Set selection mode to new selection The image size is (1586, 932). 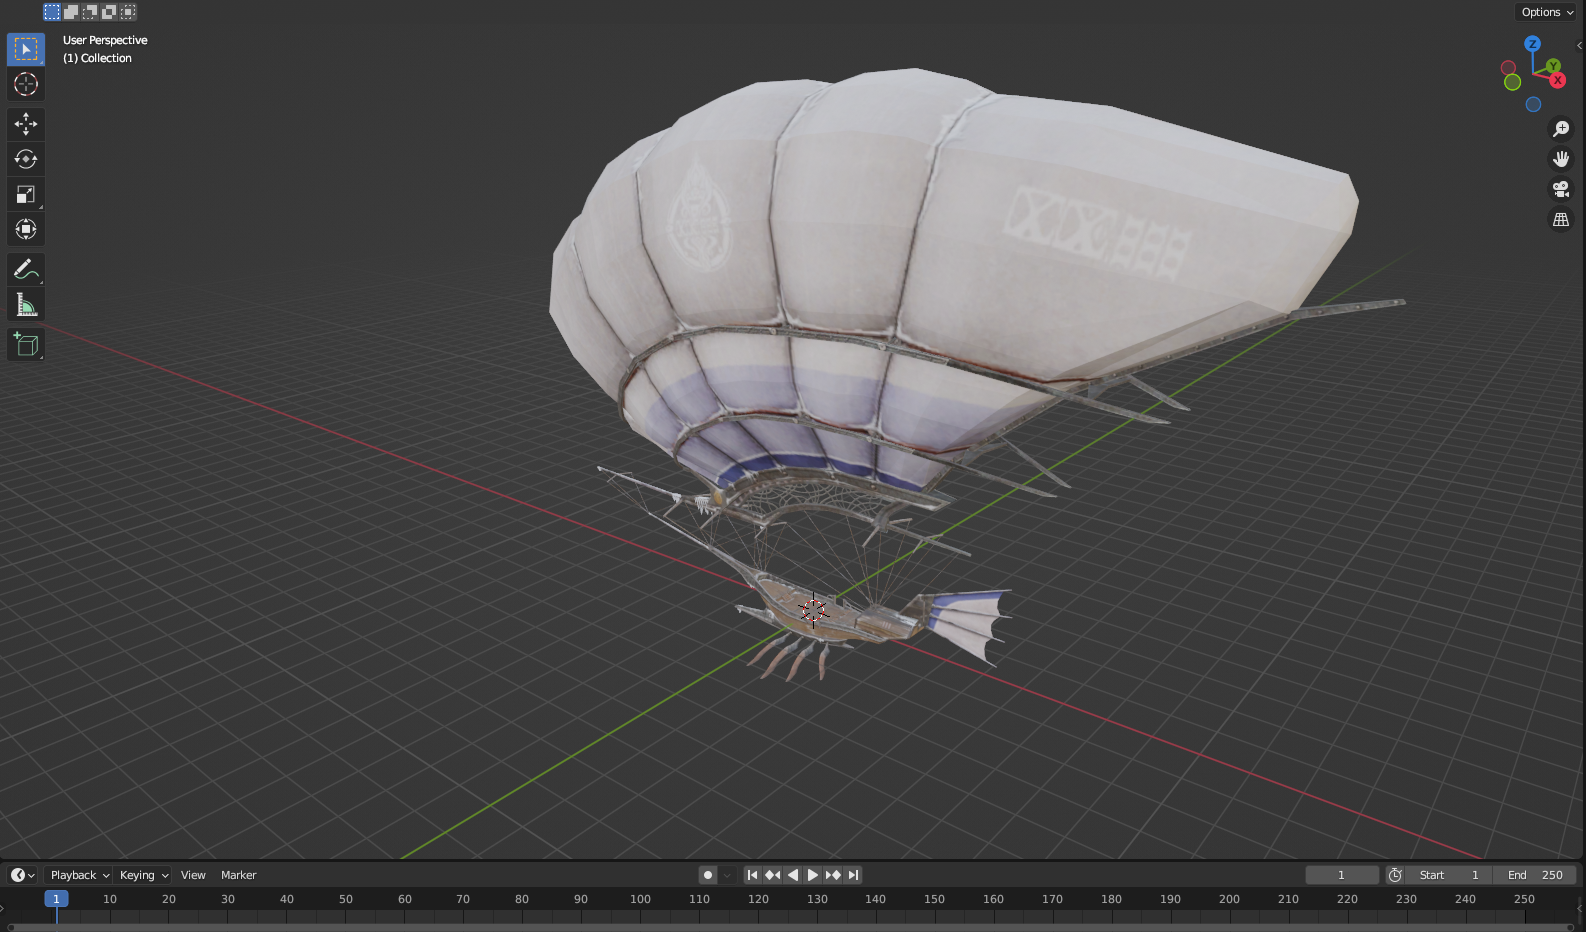pyautogui.click(x=52, y=12)
